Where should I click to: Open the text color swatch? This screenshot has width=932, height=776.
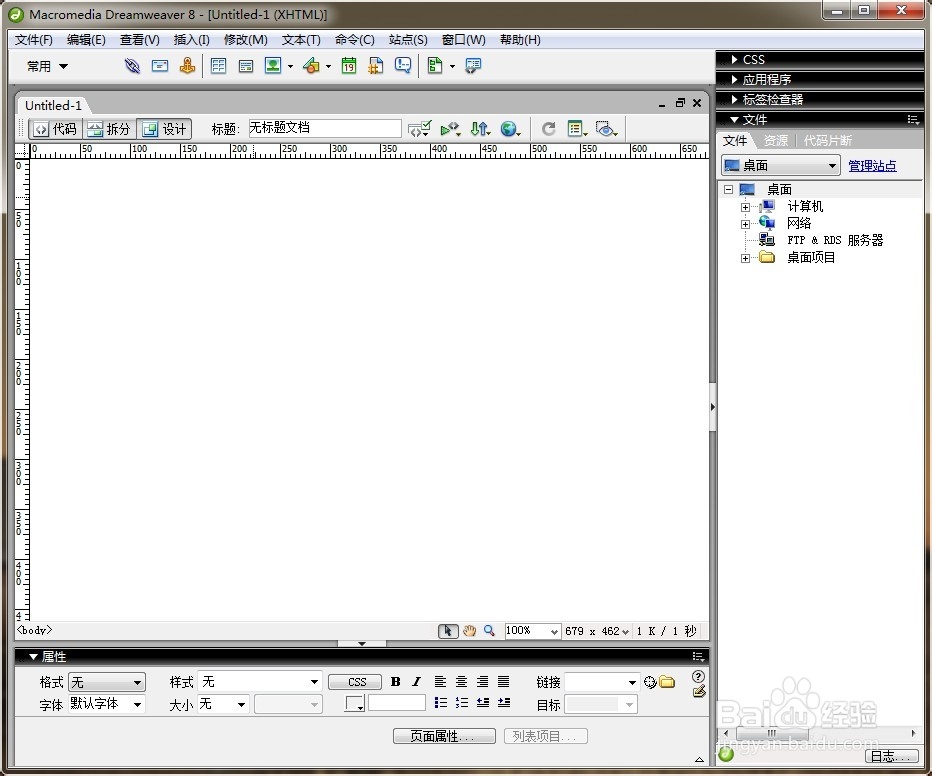pyautogui.click(x=354, y=704)
